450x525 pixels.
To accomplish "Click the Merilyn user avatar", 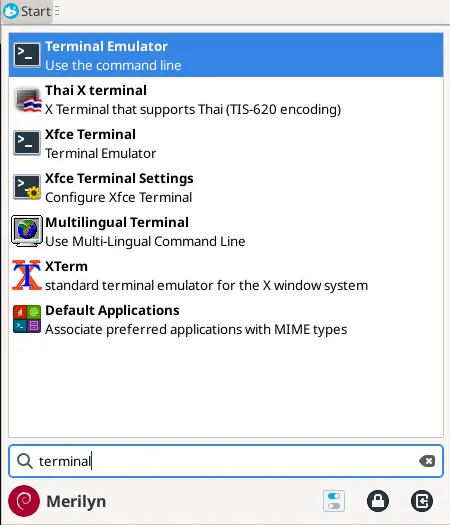I will [x=24, y=501].
